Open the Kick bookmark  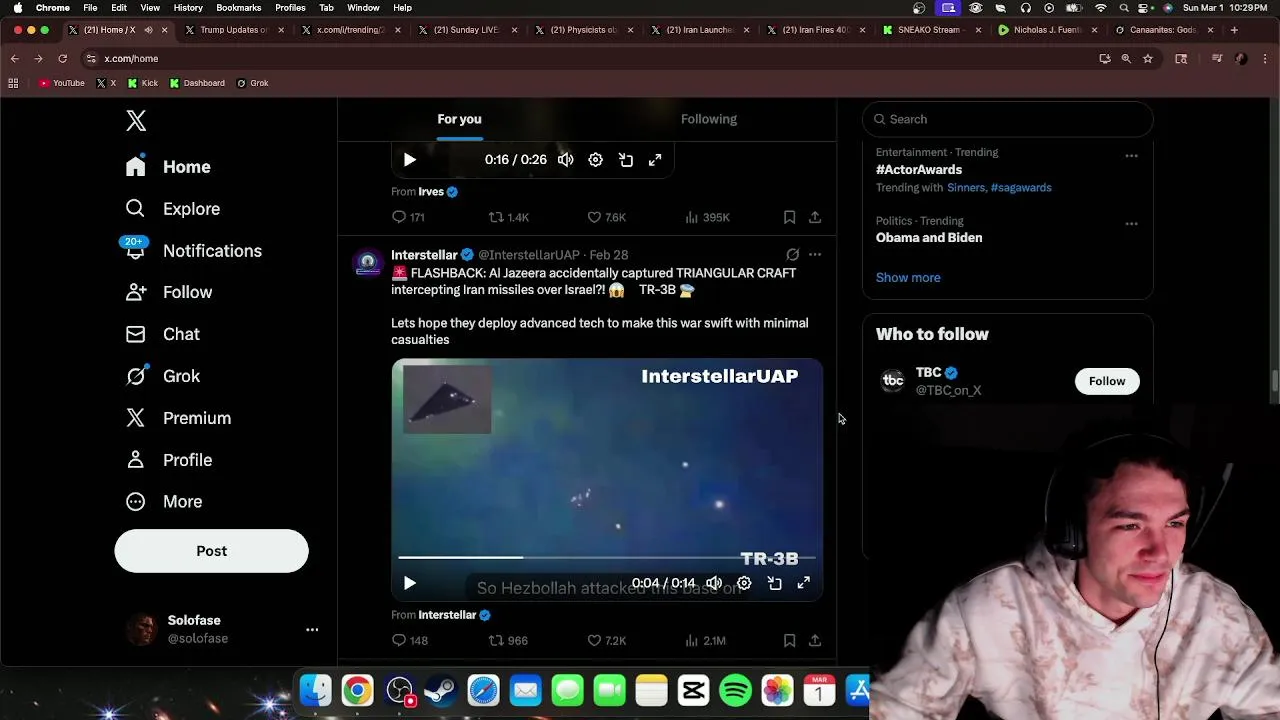(143, 83)
